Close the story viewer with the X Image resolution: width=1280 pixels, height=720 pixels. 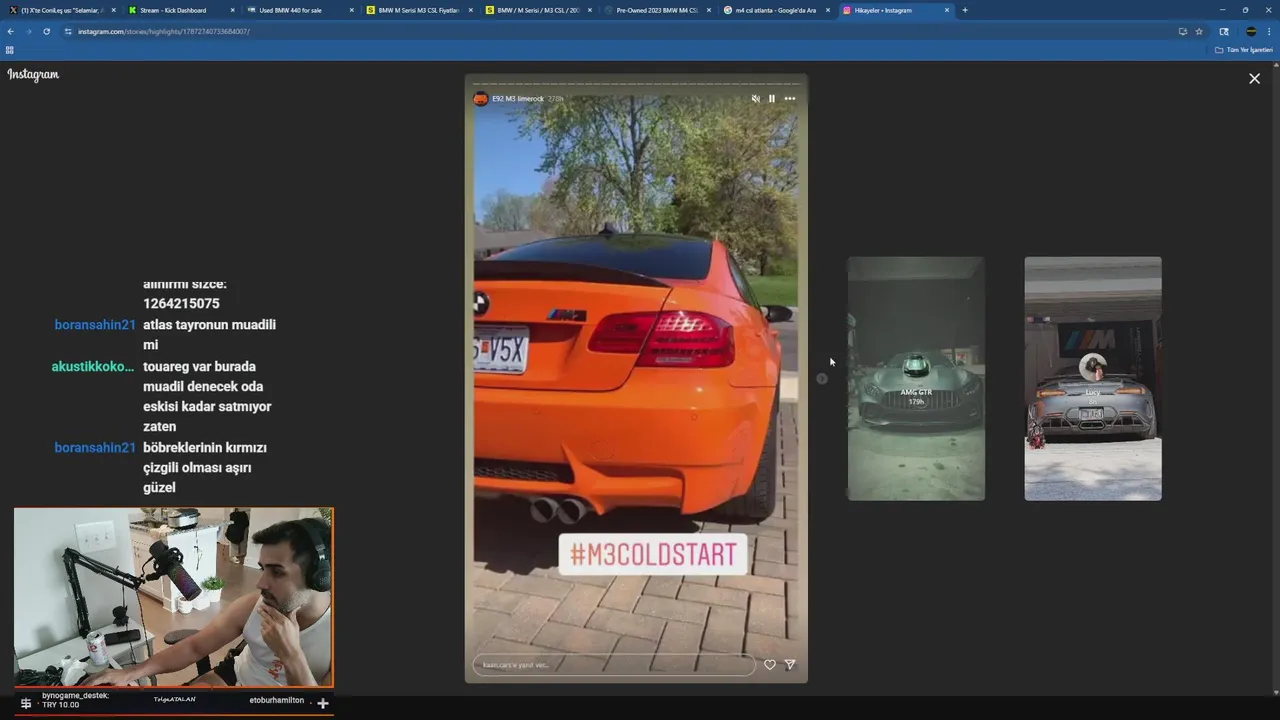tap(1254, 78)
